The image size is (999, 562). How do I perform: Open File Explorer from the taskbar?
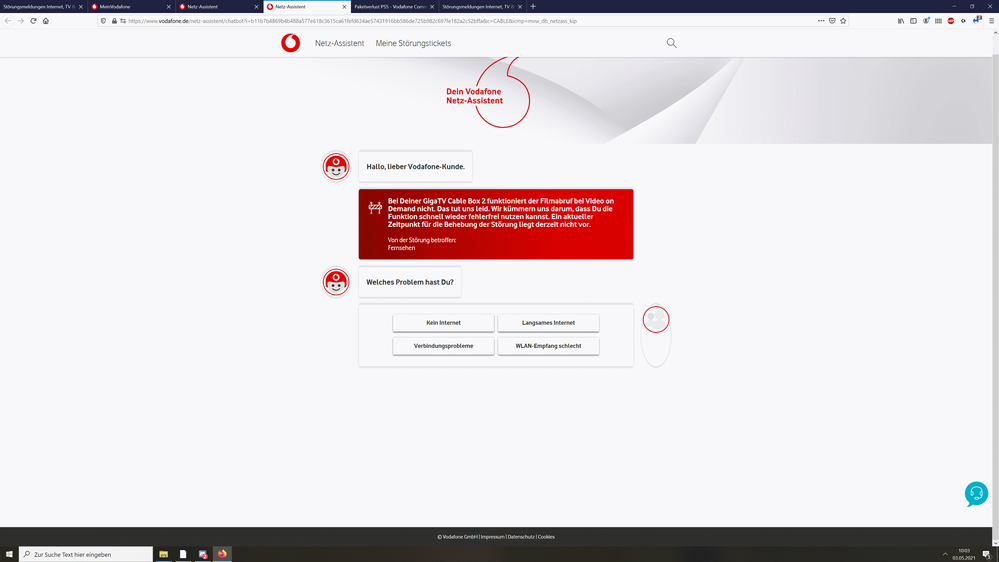point(164,554)
